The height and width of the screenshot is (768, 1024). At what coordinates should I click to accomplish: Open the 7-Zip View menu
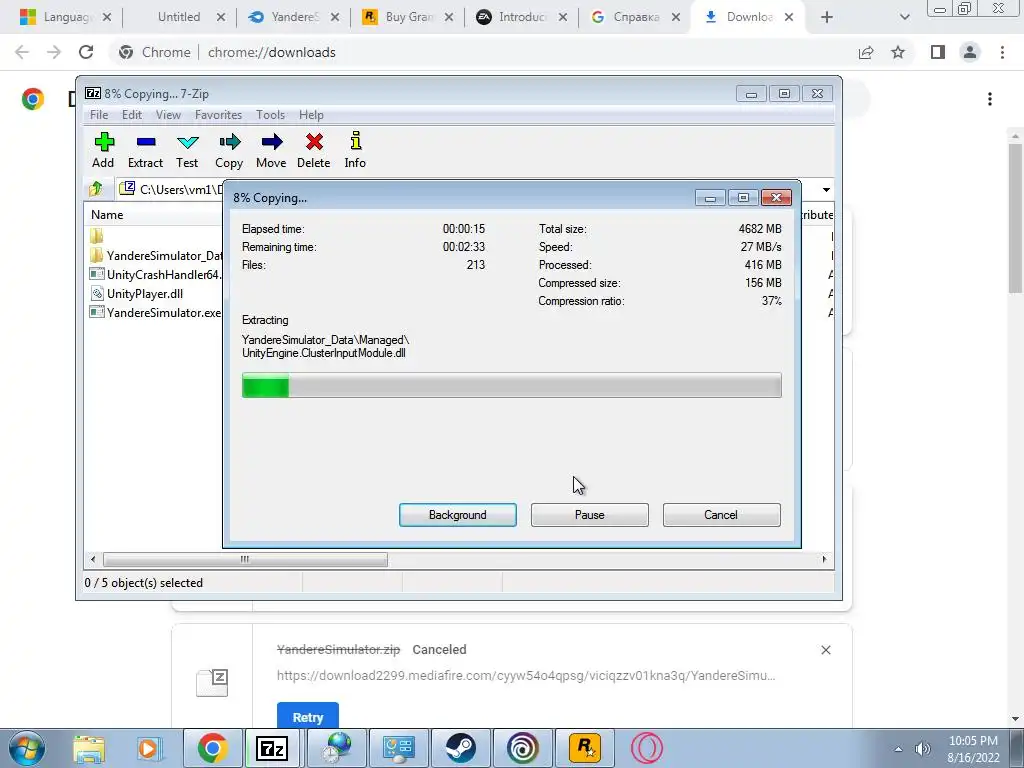[x=168, y=115]
